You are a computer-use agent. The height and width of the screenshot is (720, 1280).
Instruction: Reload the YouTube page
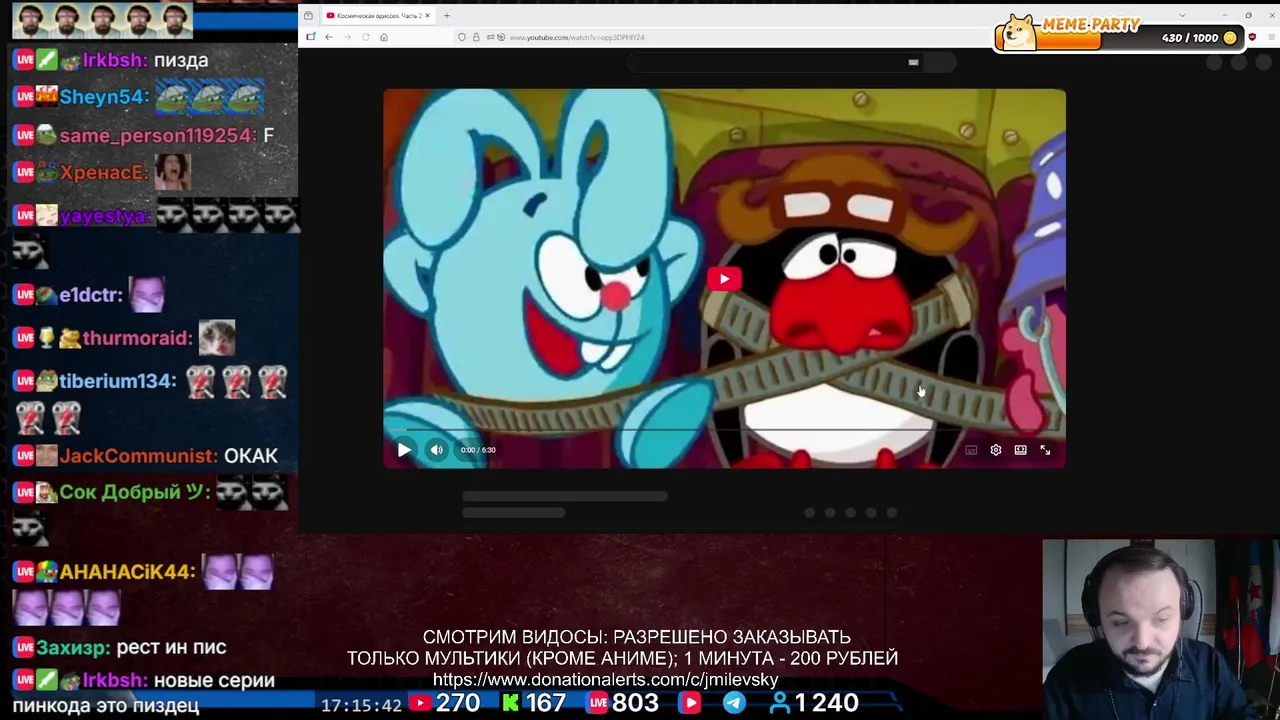(x=366, y=37)
